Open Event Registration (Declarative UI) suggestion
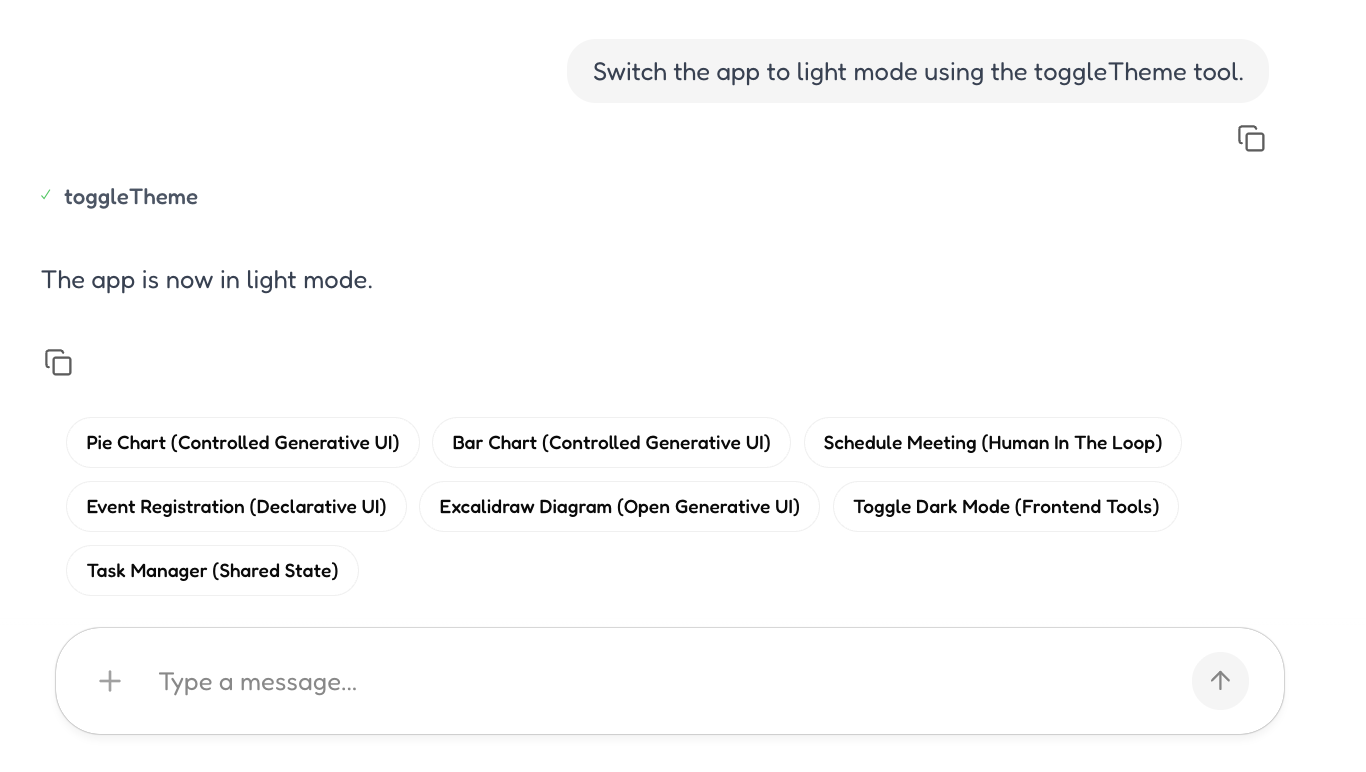The width and height of the screenshot is (1366, 772). point(236,507)
